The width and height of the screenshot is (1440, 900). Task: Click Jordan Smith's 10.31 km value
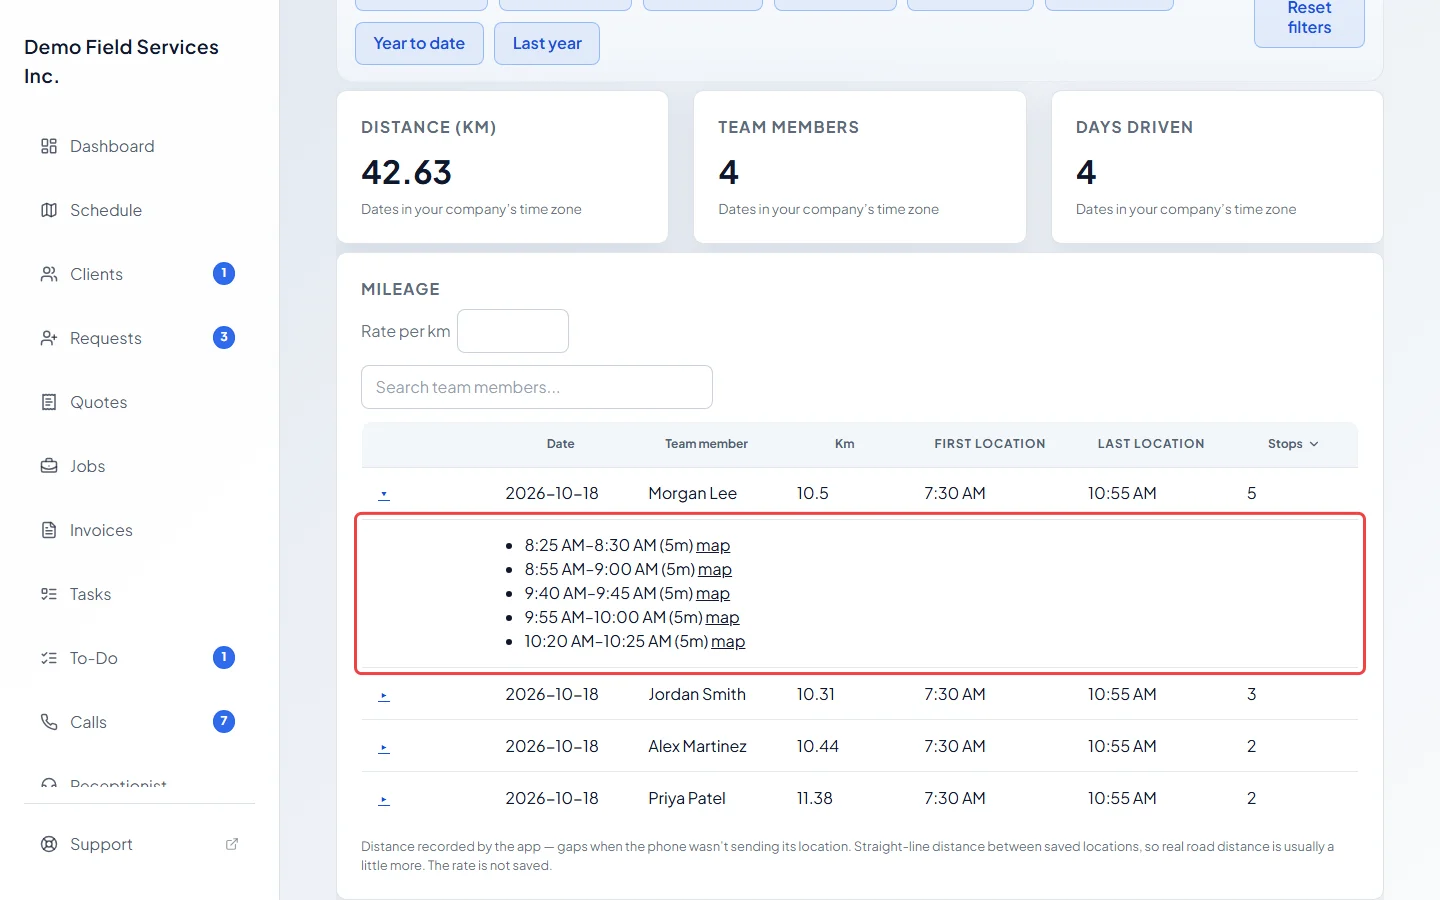click(816, 694)
